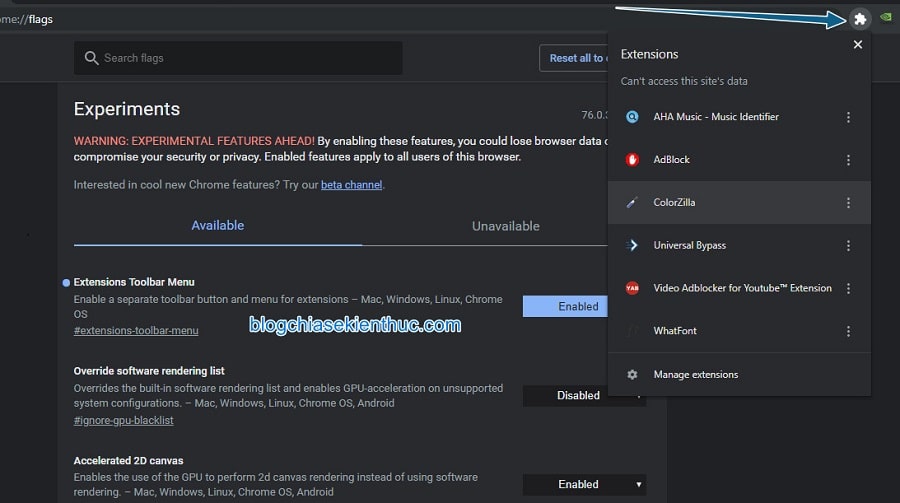Click the AdBlock red hand icon
This screenshot has height=503, width=900.
click(x=632, y=160)
